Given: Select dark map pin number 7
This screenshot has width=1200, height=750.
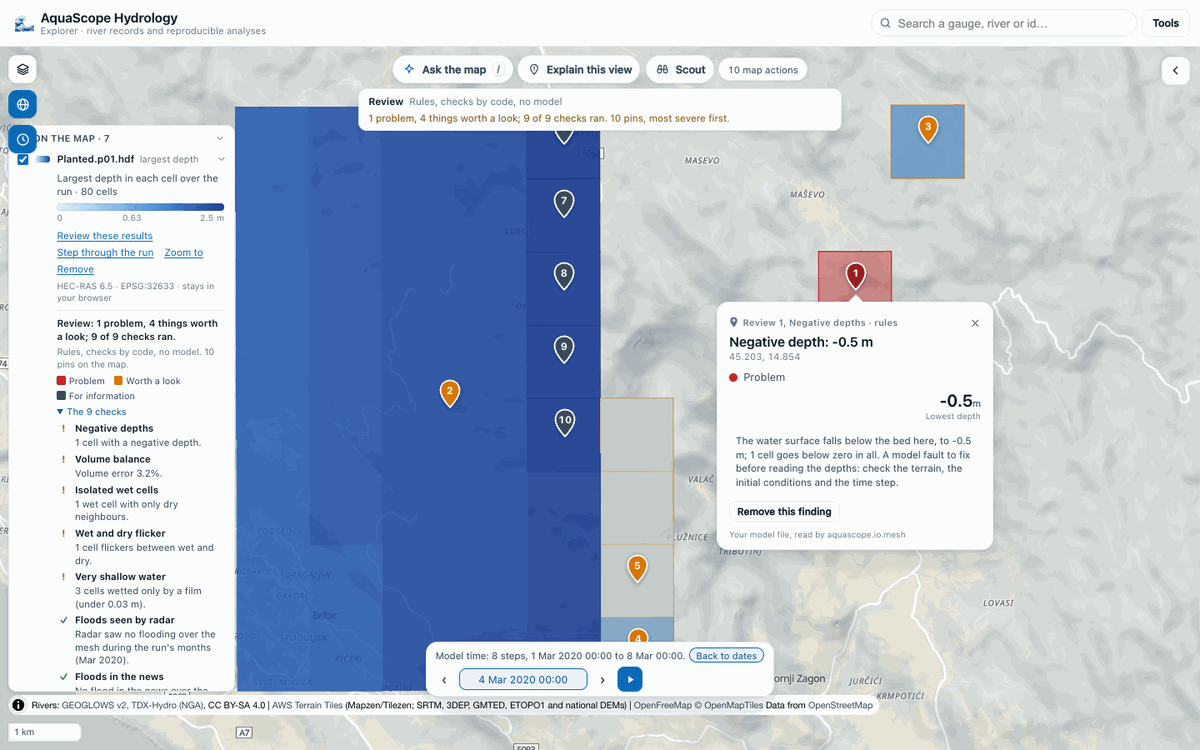Looking at the screenshot, I should pos(564,203).
